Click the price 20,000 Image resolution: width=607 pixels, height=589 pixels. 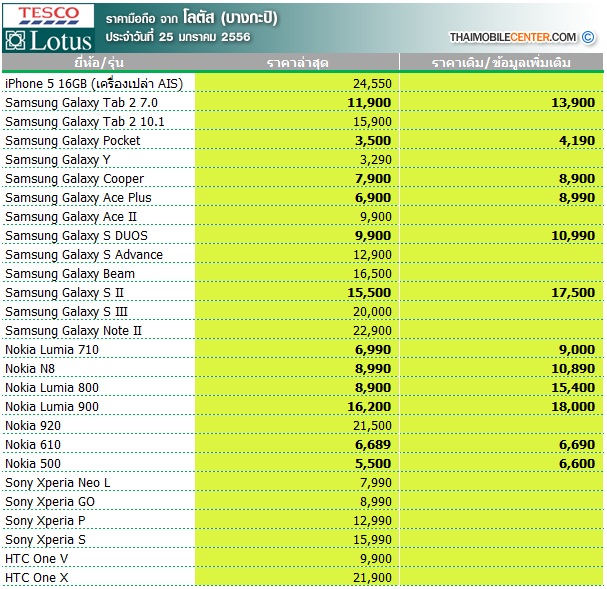(372, 312)
